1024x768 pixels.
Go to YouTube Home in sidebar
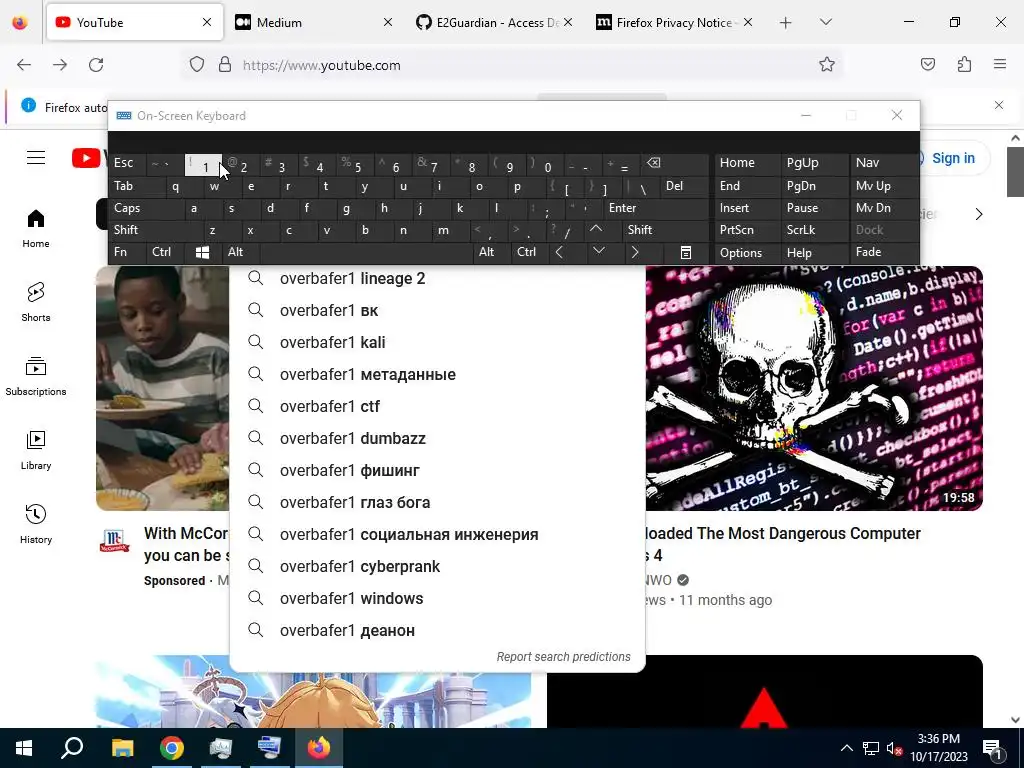(x=36, y=229)
